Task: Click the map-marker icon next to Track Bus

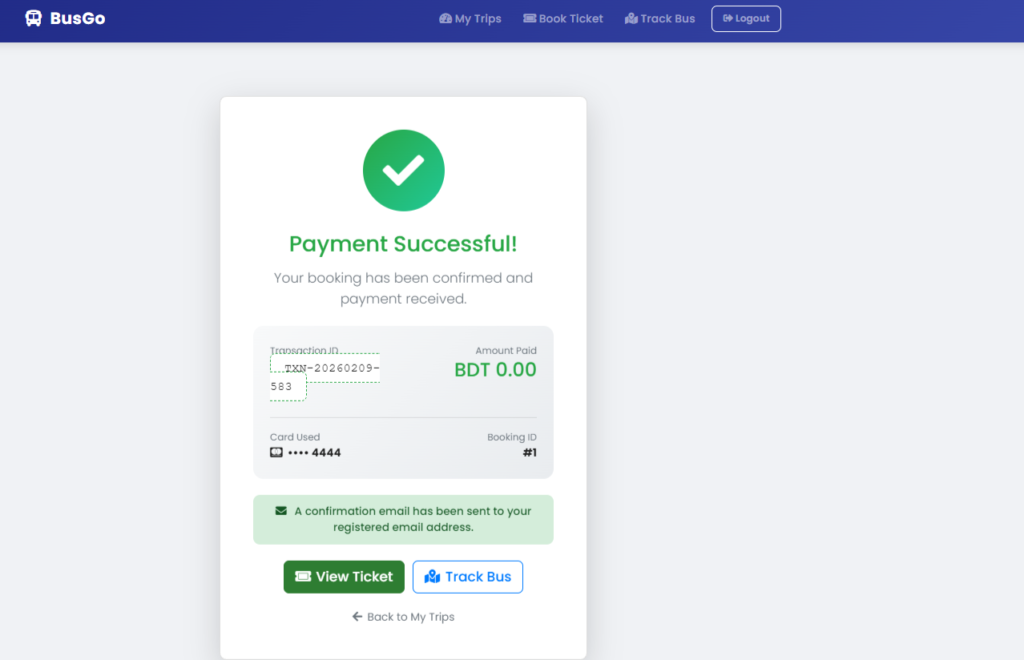Action: pos(631,18)
